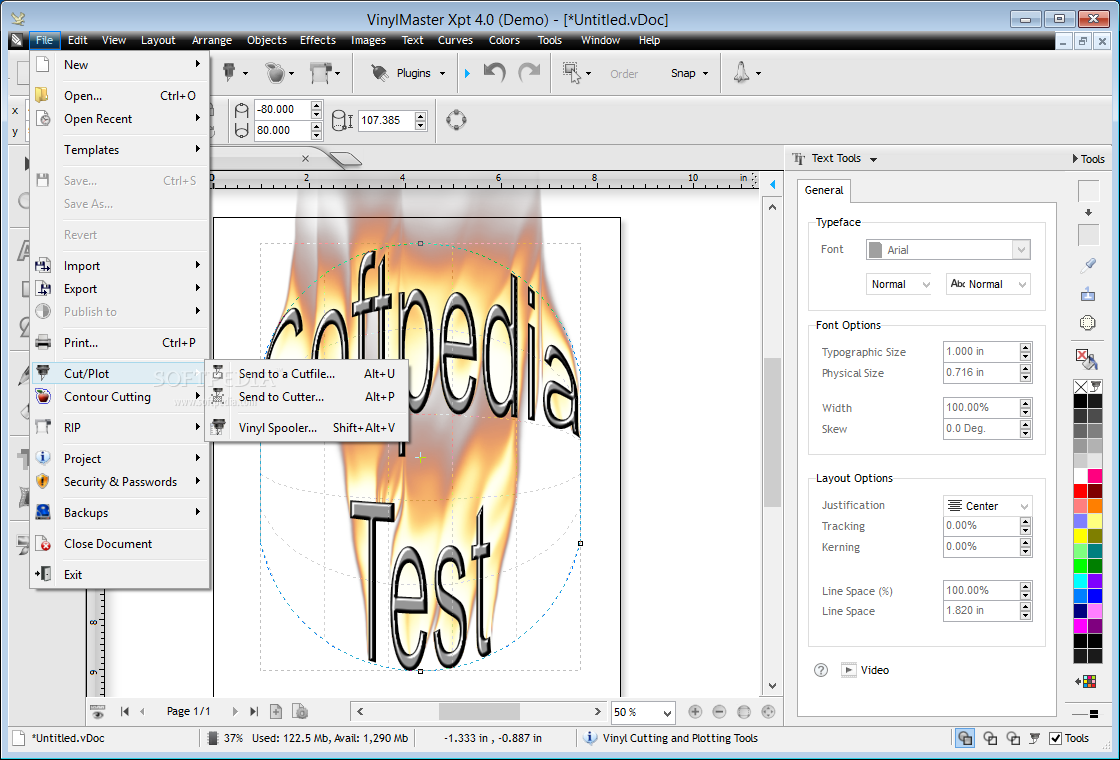Pick the cyan color swatch
The image size is (1120, 760).
click(x=1081, y=581)
